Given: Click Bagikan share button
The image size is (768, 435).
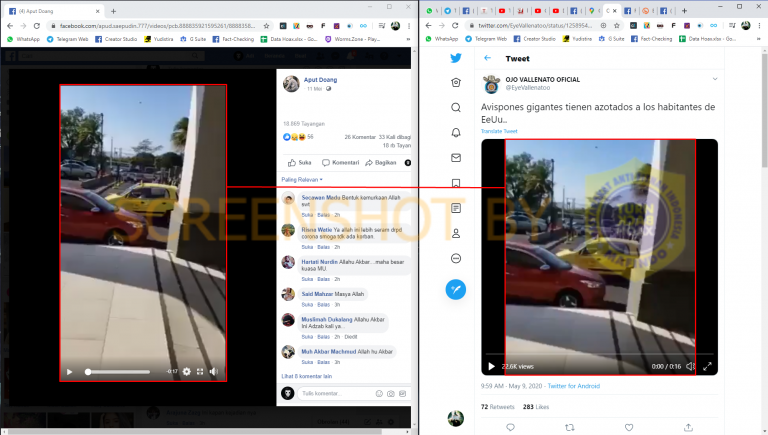Looking at the screenshot, I should (381, 163).
